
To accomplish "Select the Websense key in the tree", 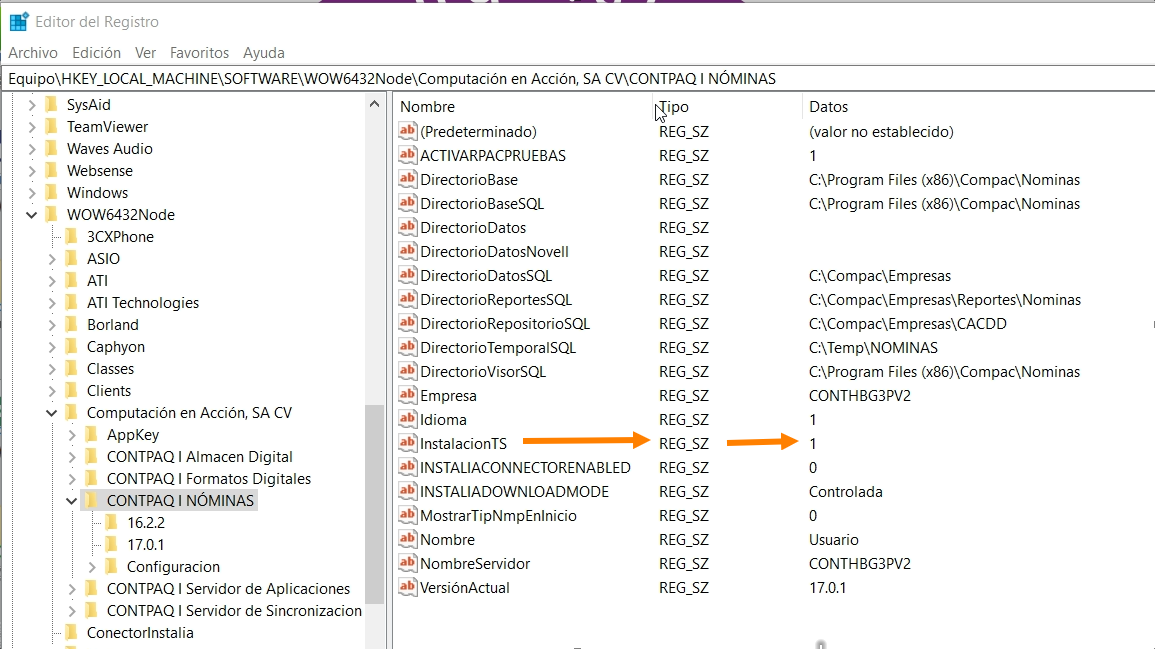I will coord(99,171).
